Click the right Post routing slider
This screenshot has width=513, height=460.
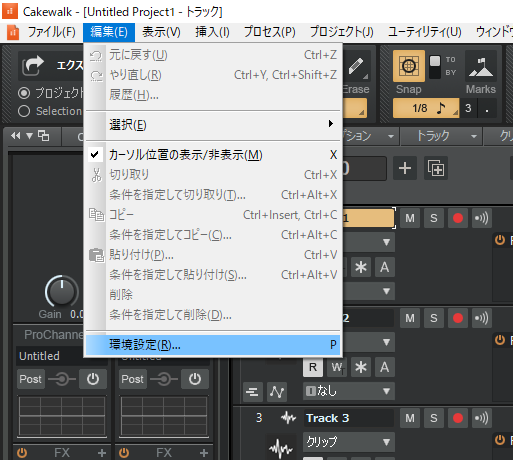(164, 379)
